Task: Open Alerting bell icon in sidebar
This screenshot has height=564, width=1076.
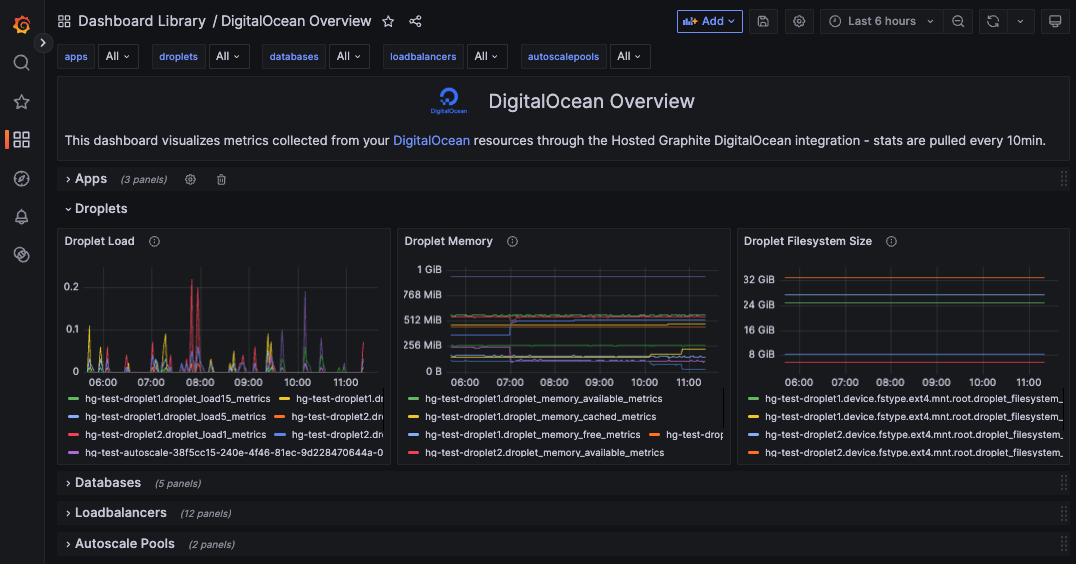Action: pos(22,217)
